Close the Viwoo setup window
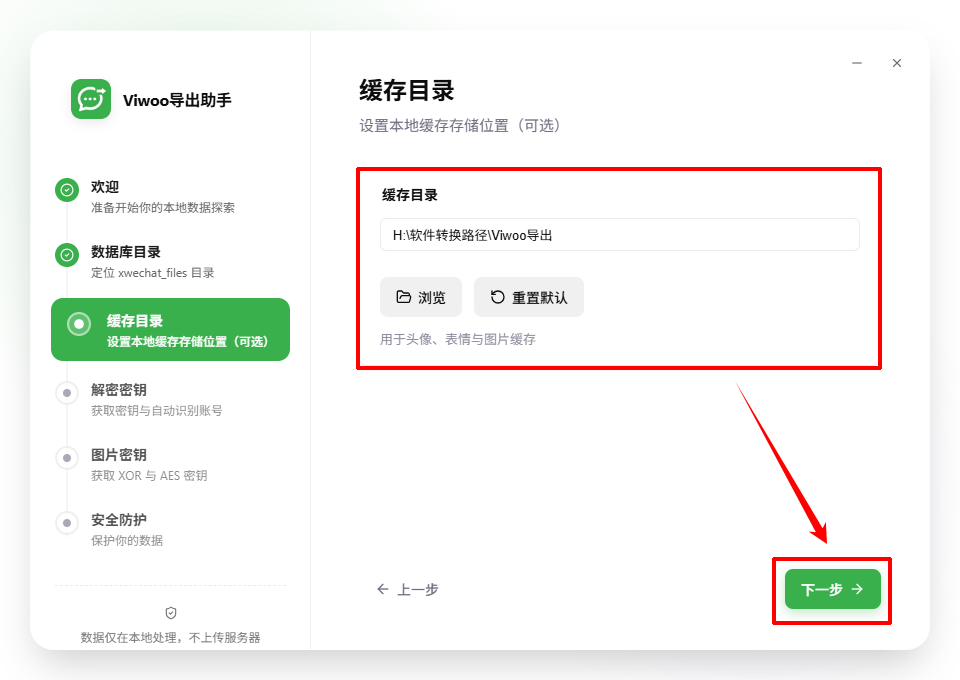This screenshot has height=680, width=960. click(x=896, y=63)
